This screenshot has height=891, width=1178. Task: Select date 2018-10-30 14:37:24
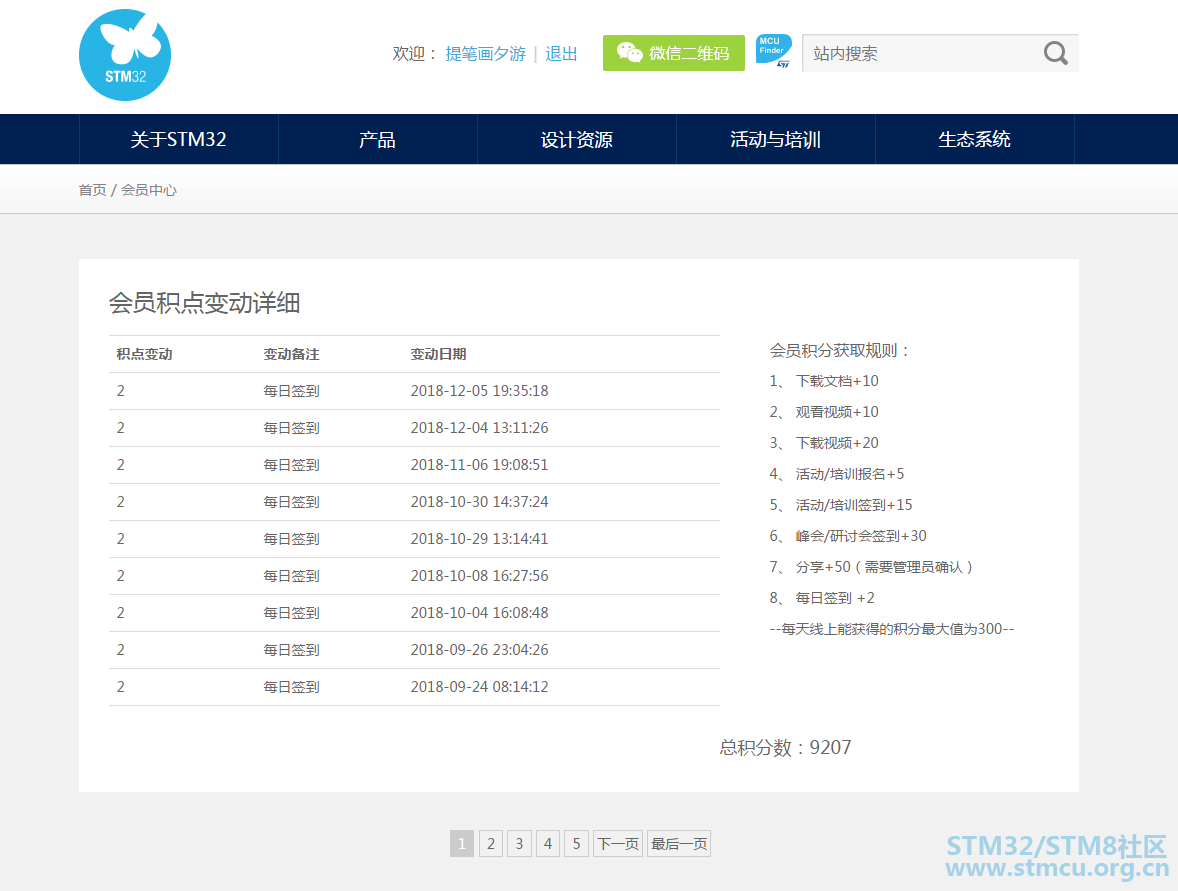(x=479, y=502)
